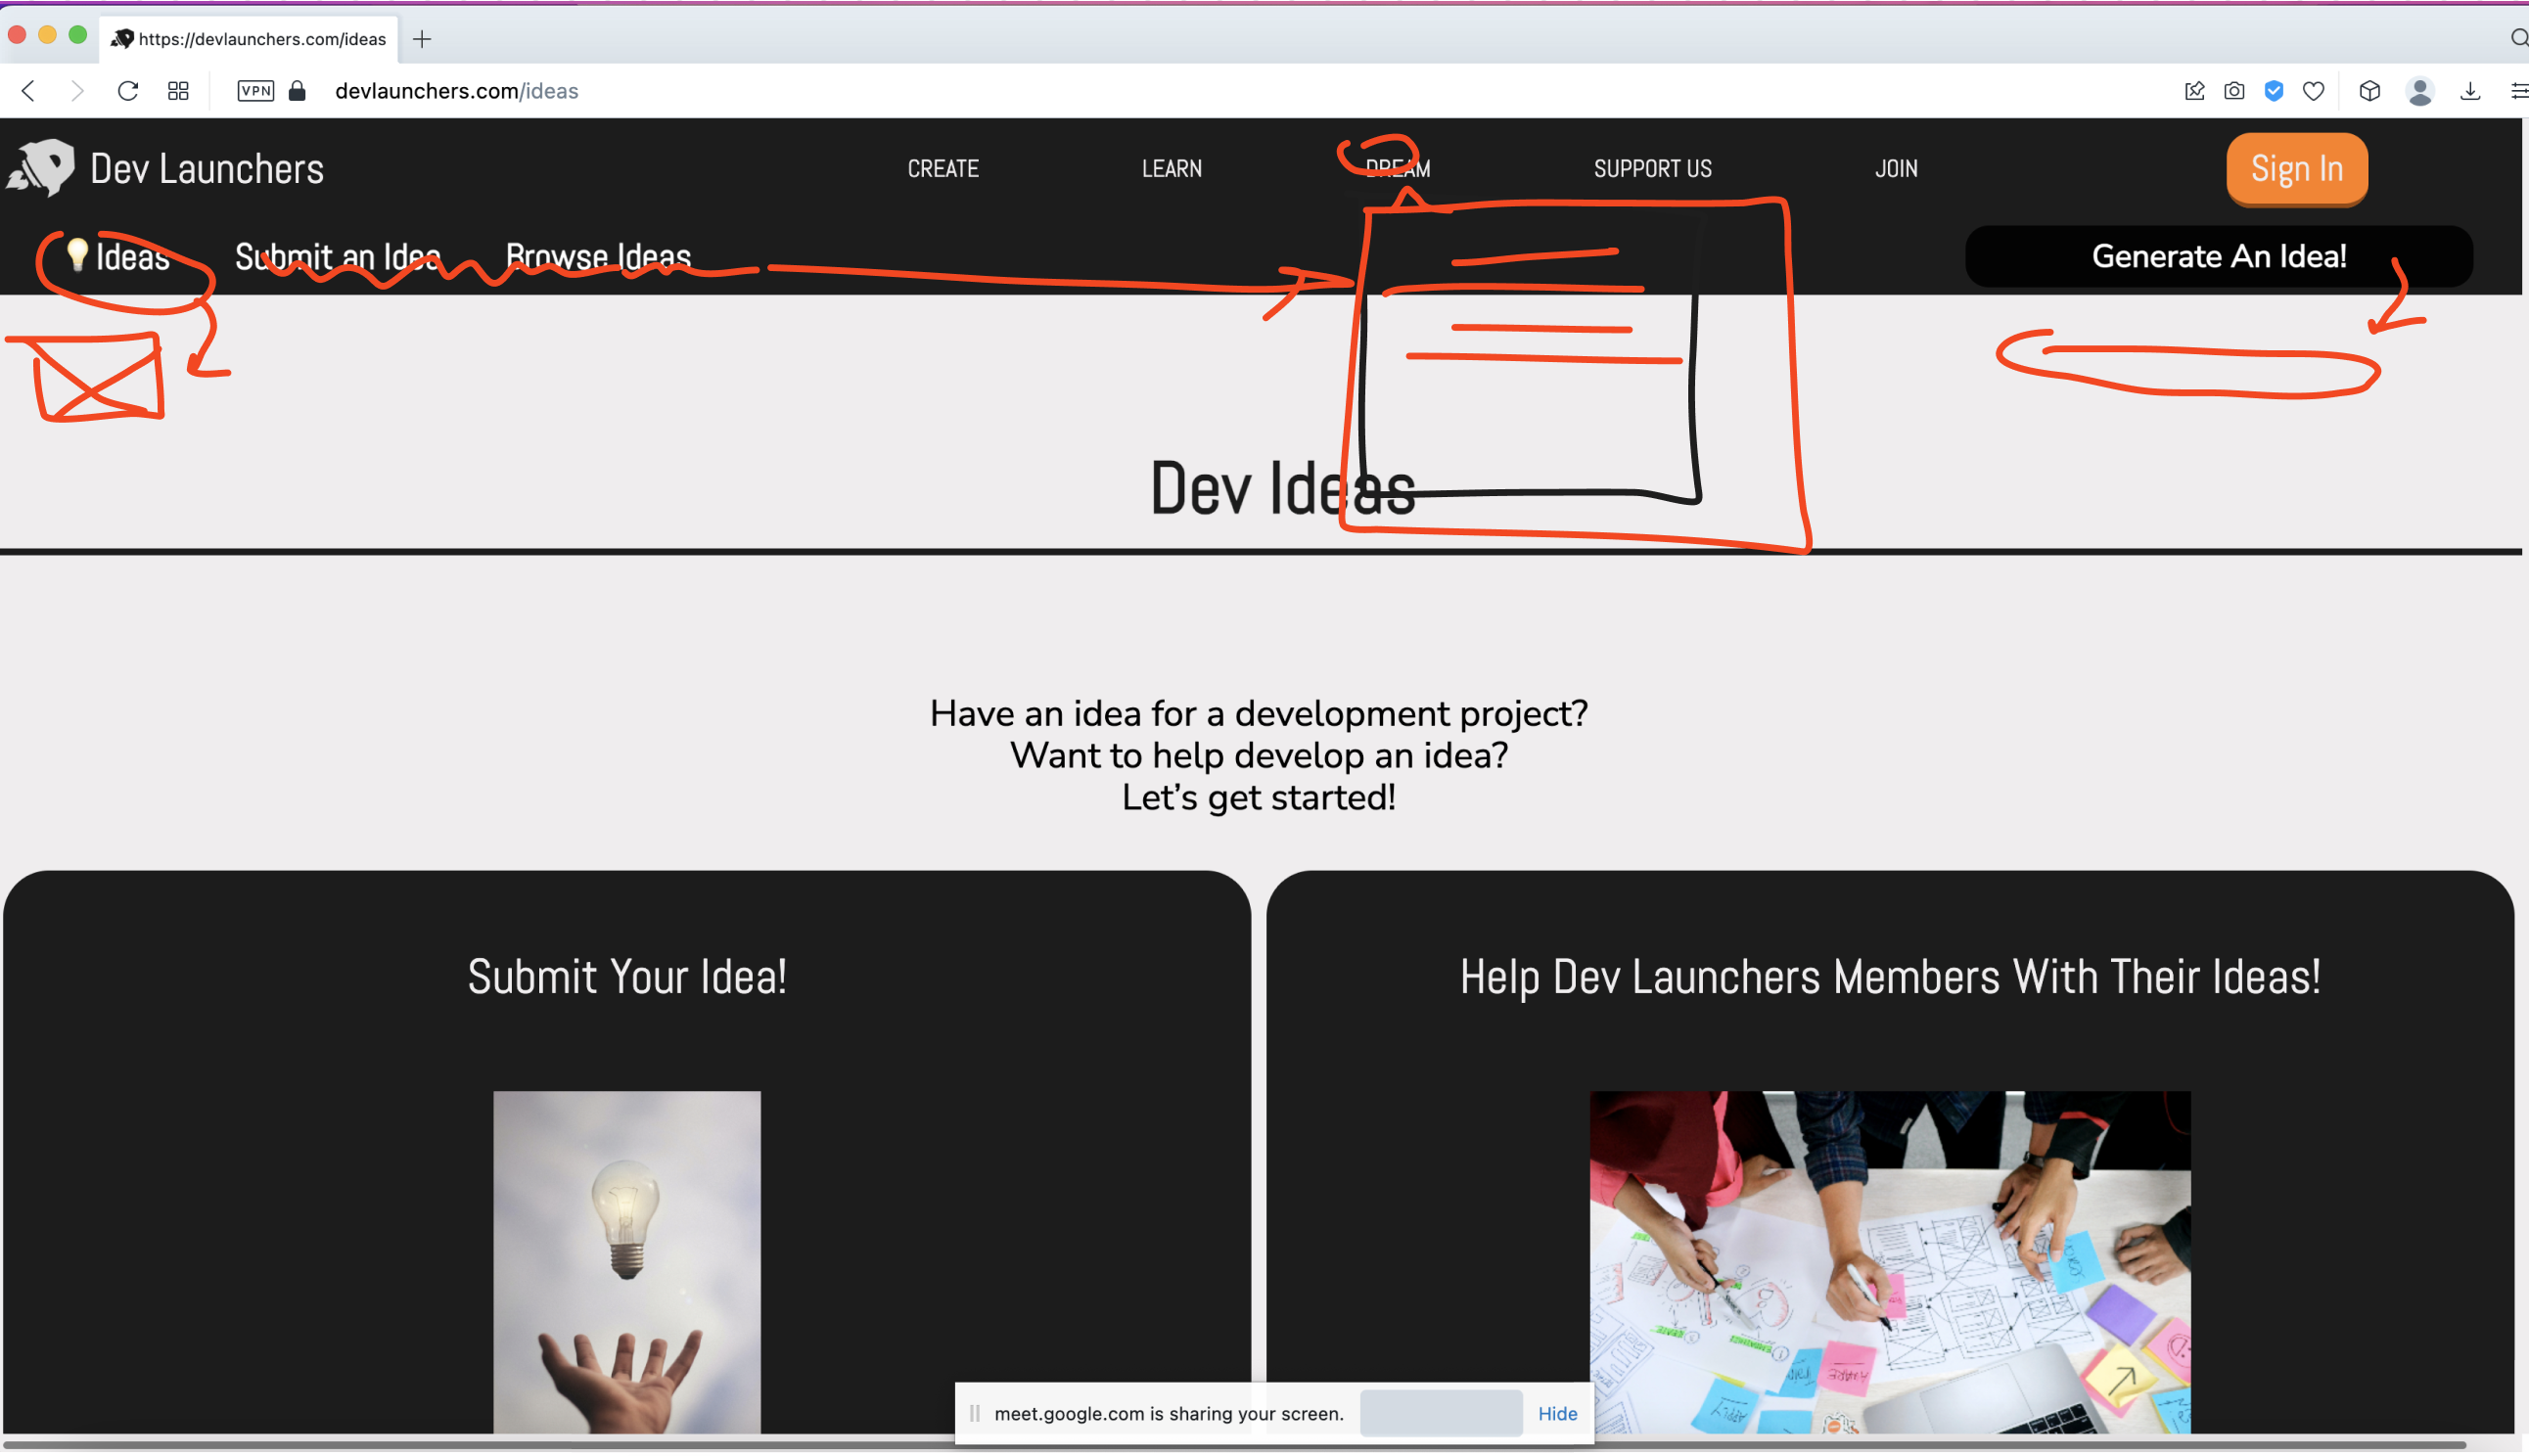
Task: Open the speed dial grid icon
Action: tap(179, 91)
